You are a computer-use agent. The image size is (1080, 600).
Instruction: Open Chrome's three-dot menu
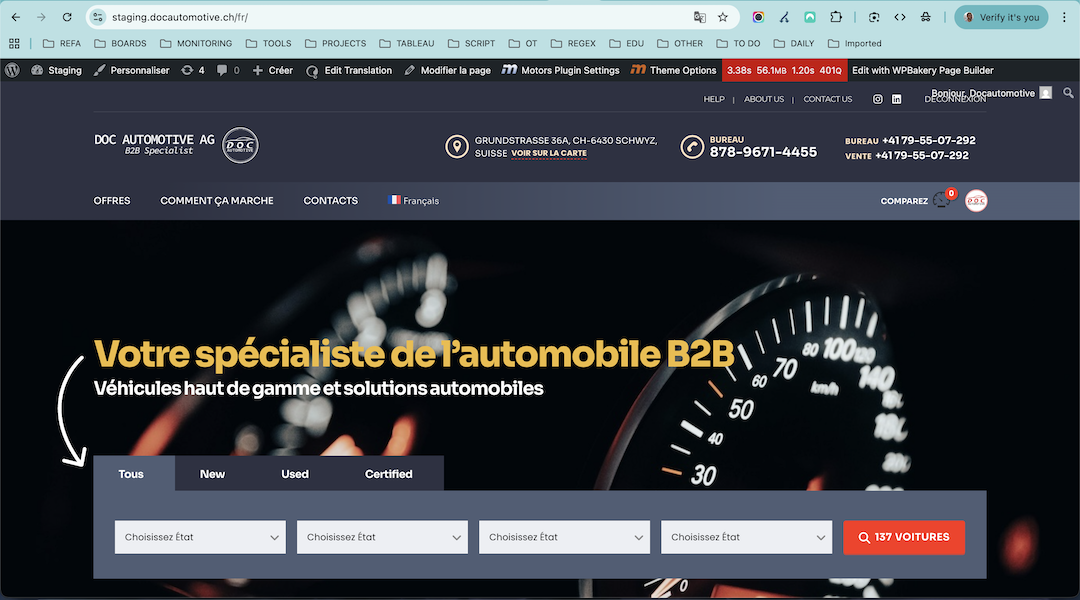click(x=1064, y=17)
